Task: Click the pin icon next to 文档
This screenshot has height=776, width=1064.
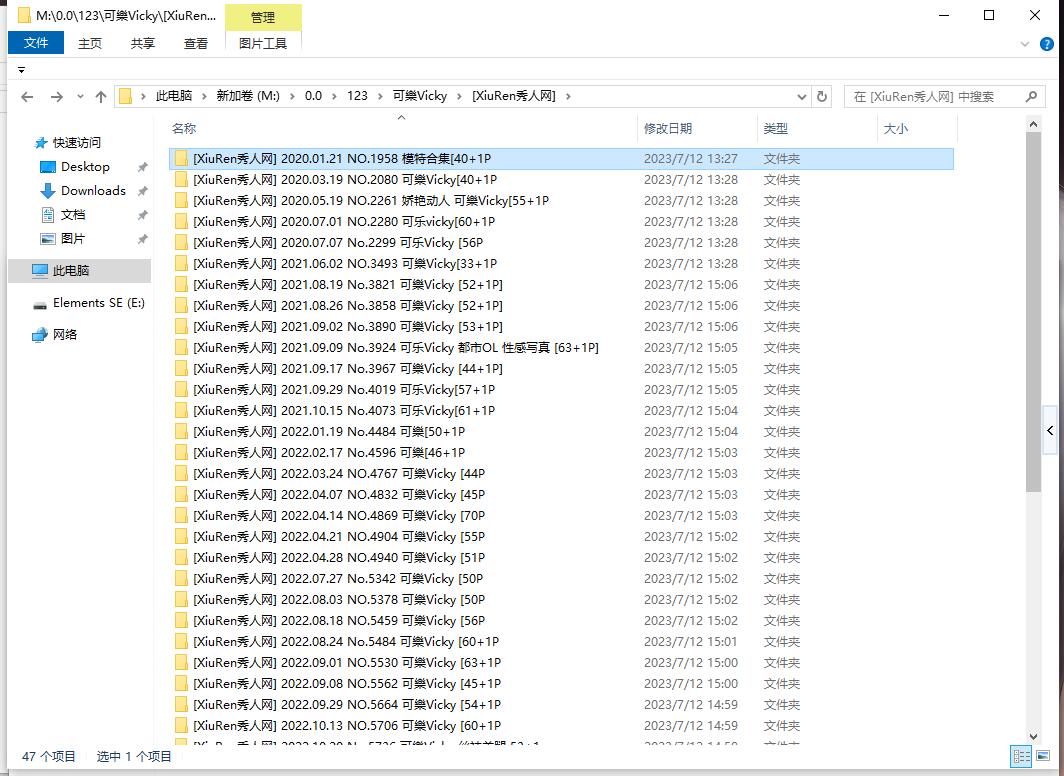Action: pos(142,215)
